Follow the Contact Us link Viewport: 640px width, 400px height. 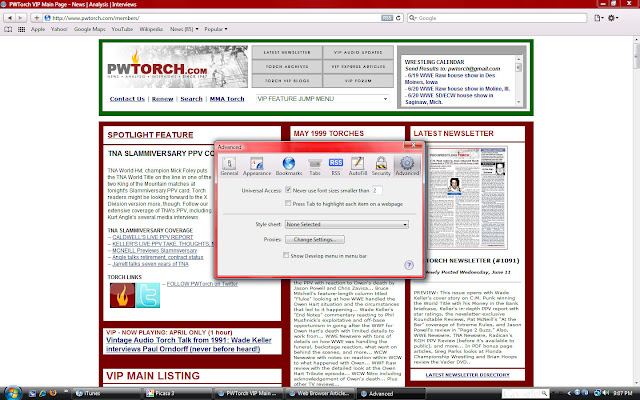127,99
